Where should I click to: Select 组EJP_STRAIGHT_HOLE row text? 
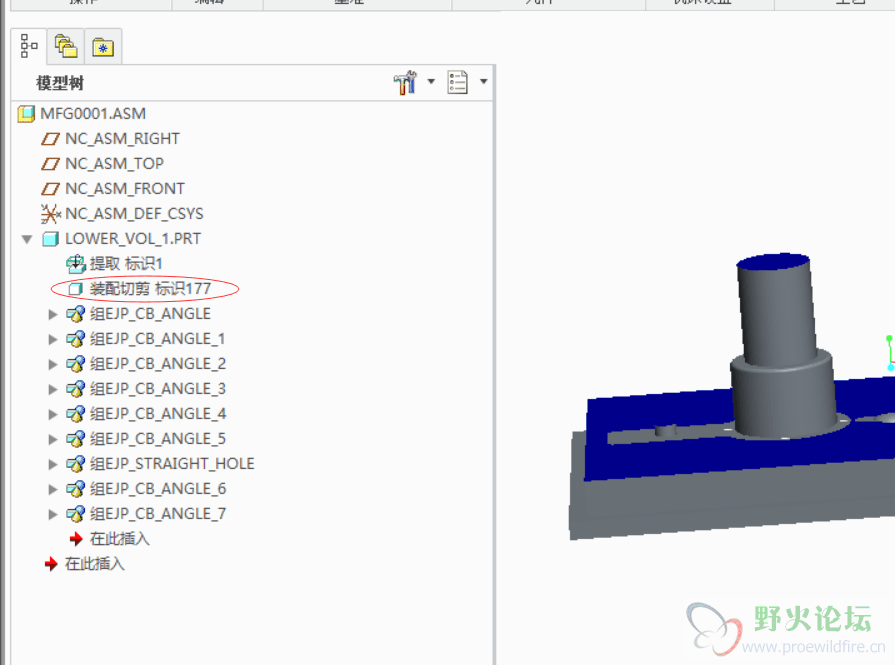coord(172,465)
